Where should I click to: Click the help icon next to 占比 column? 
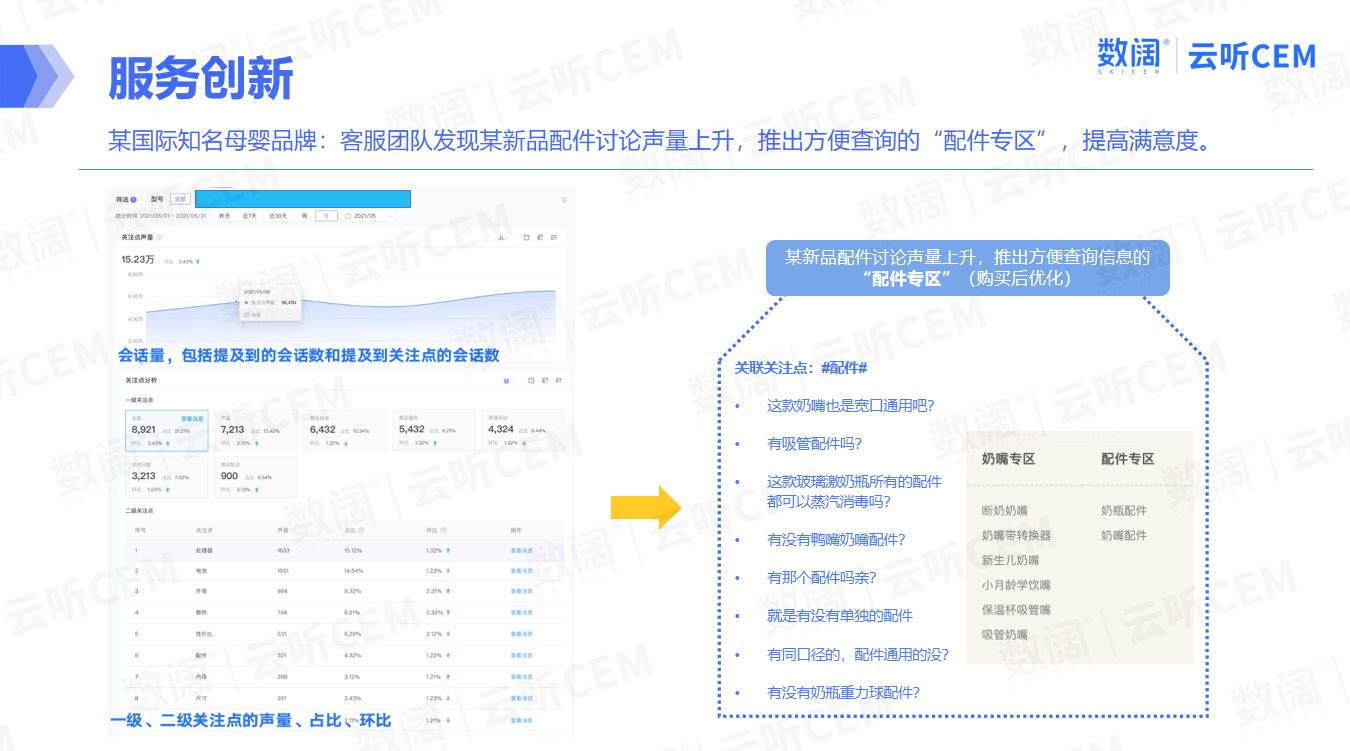click(x=361, y=531)
